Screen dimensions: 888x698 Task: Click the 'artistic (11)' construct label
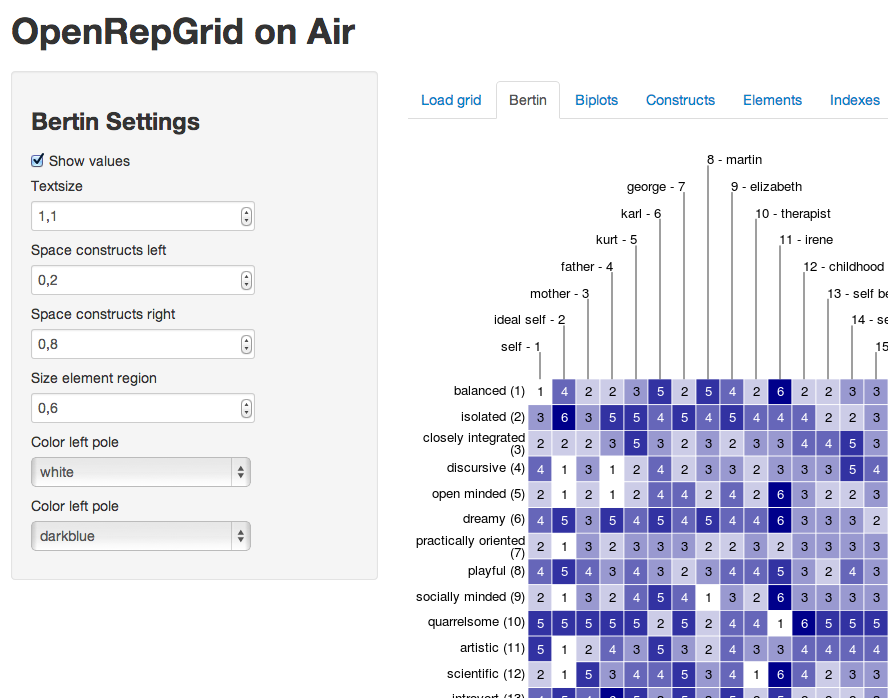click(492, 648)
